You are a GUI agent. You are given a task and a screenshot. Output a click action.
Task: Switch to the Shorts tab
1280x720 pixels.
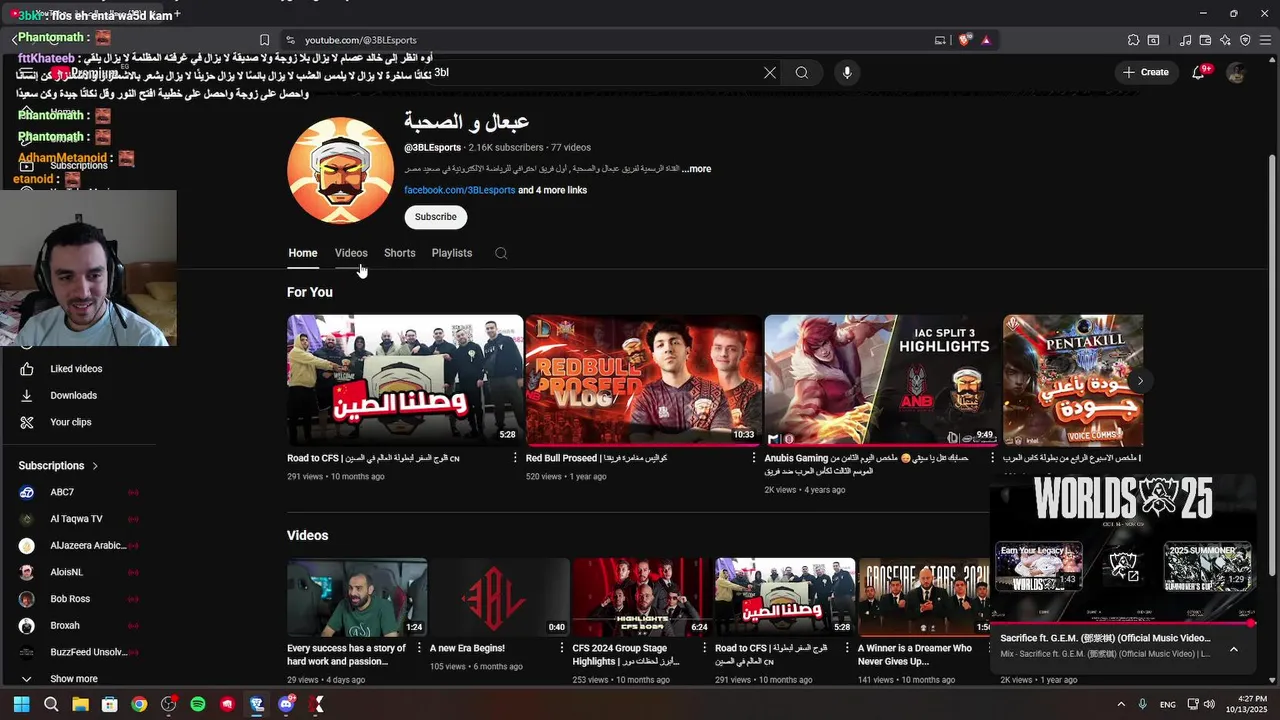pos(399,253)
